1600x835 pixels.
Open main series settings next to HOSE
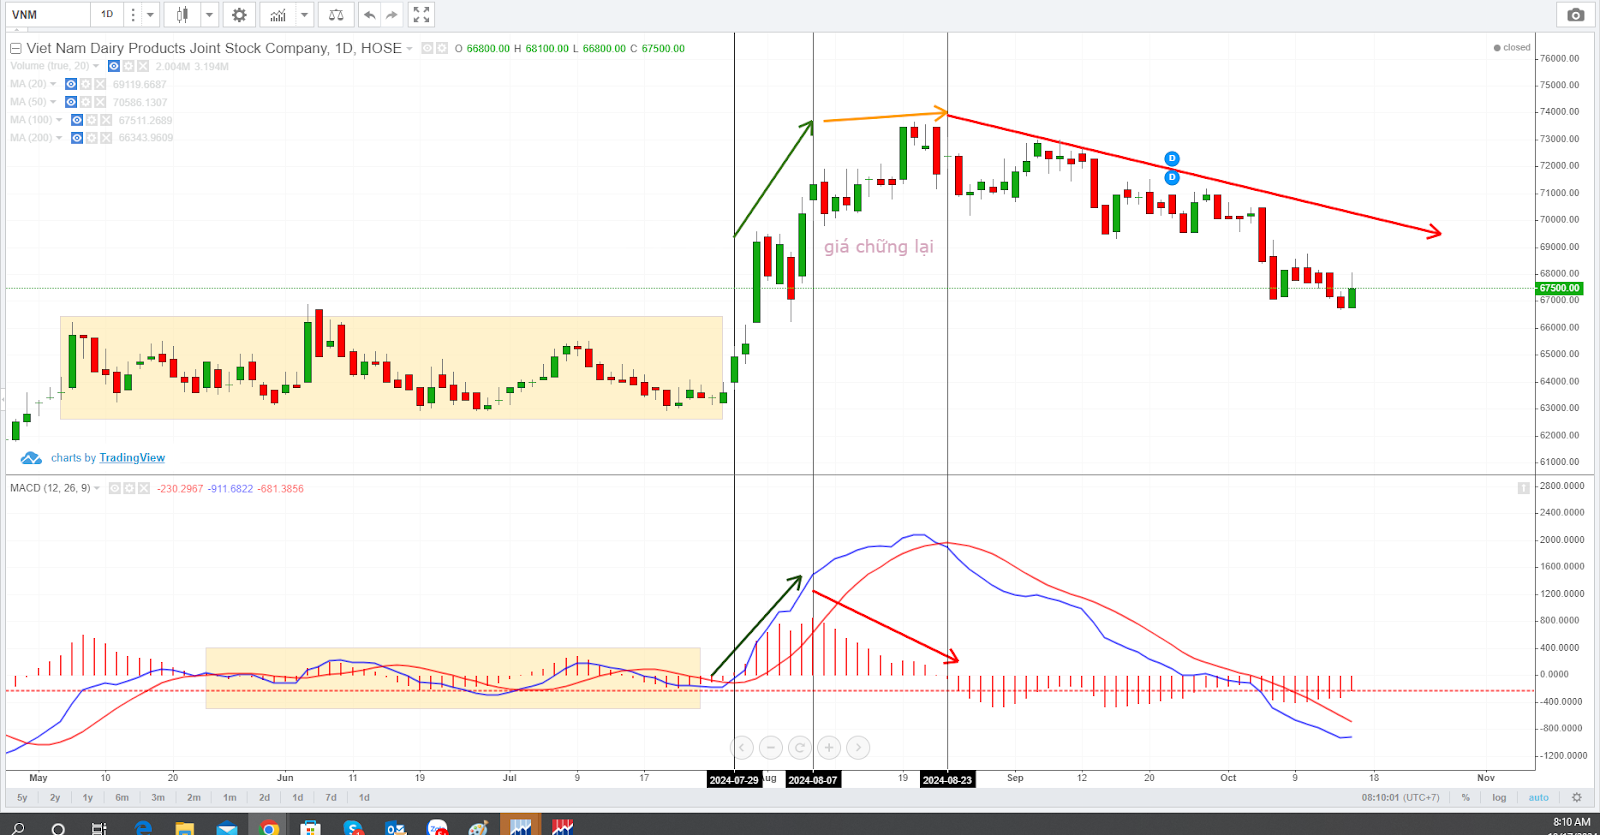tap(442, 48)
